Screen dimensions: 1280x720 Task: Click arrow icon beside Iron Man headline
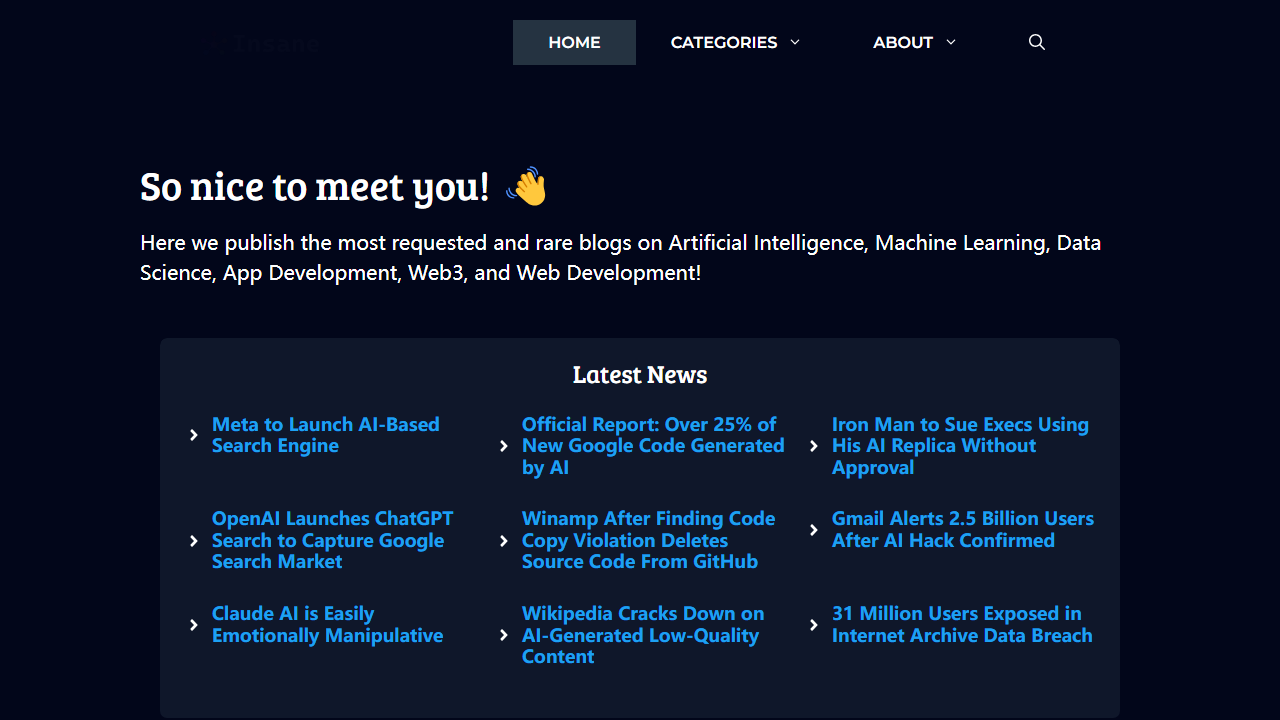(814, 446)
